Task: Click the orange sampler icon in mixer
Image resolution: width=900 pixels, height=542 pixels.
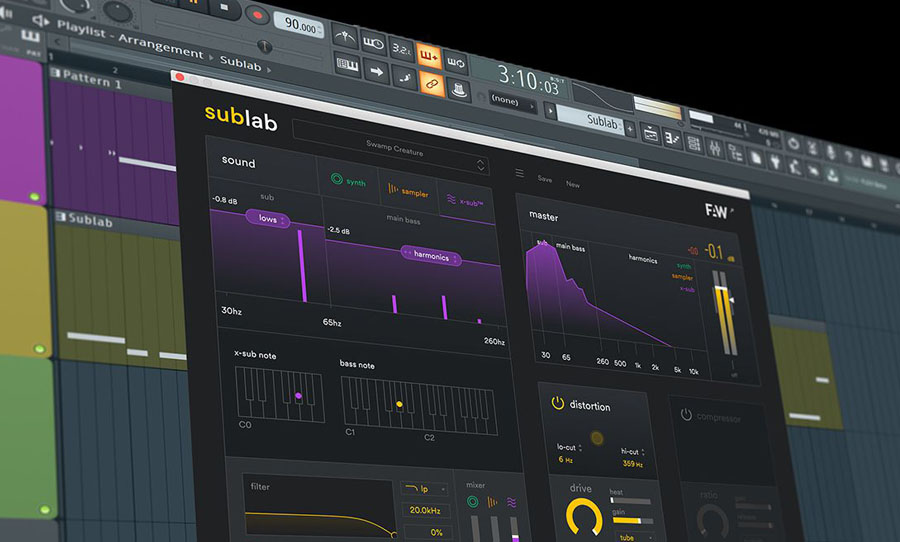Action: pyautogui.click(x=492, y=502)
